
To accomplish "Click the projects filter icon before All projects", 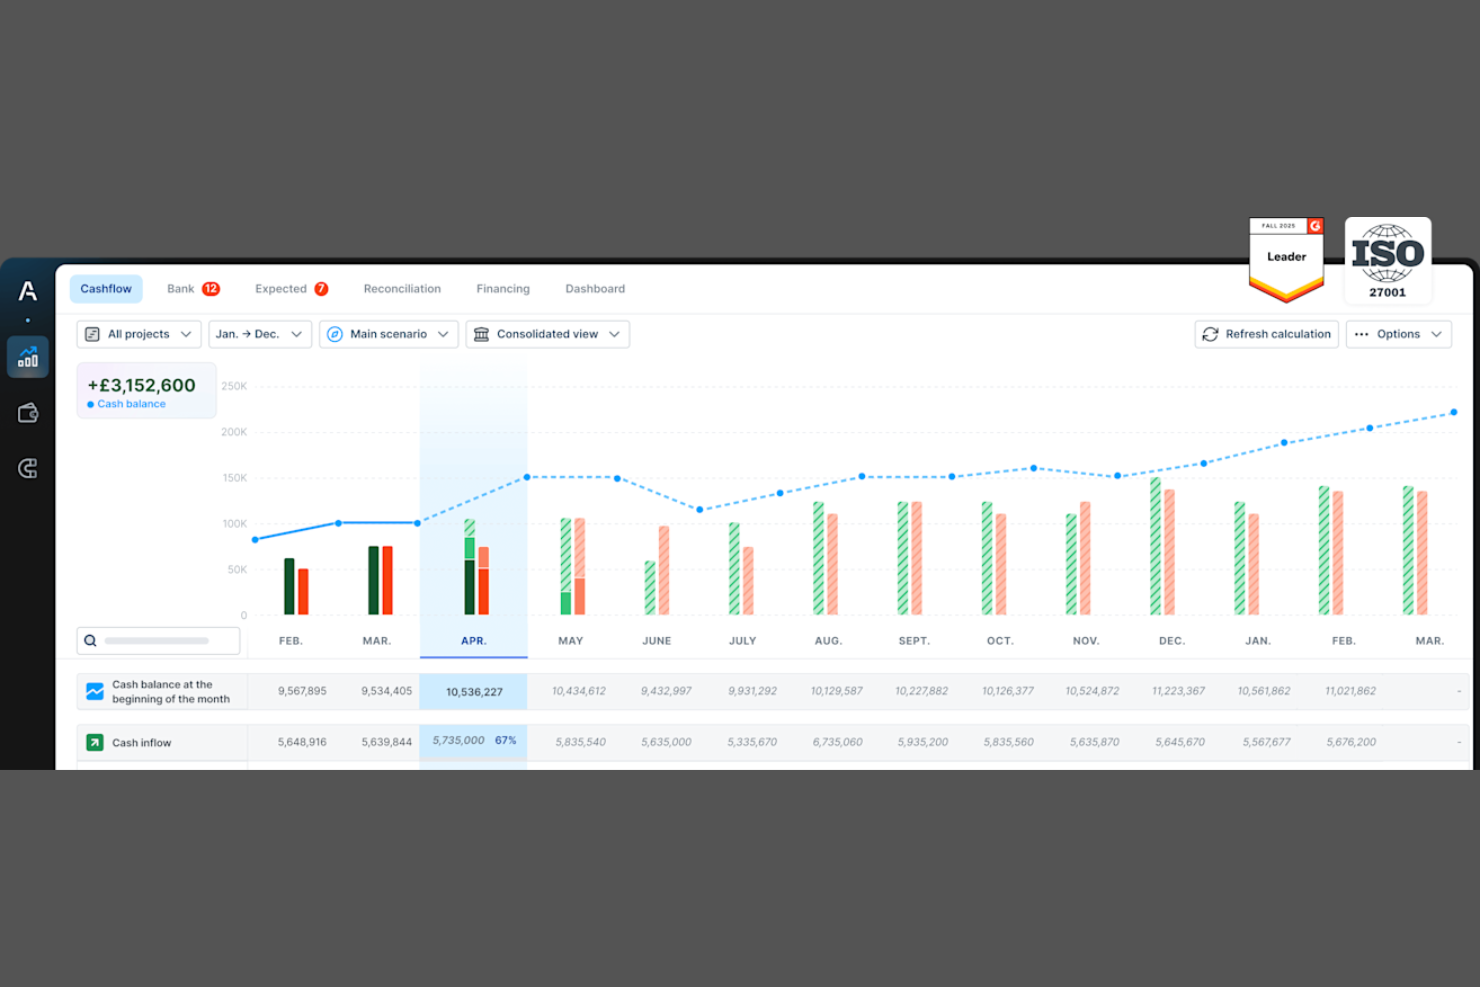I will 93,334.
